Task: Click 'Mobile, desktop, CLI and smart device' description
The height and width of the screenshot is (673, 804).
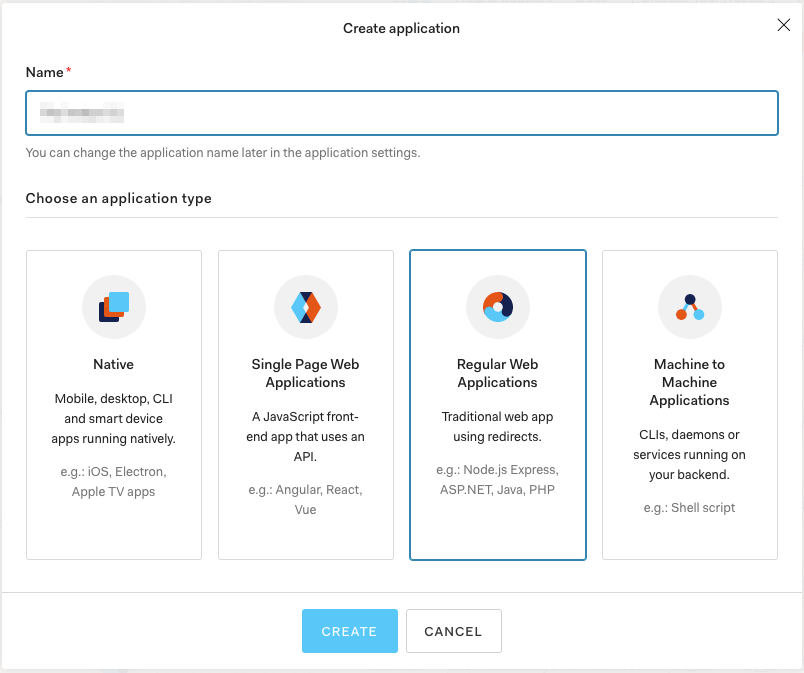Action: coord(114,418)
